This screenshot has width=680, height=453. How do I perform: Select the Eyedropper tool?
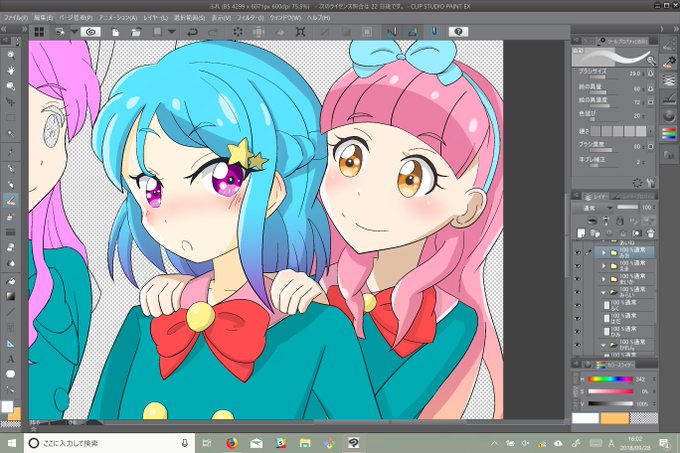point(10,152)
